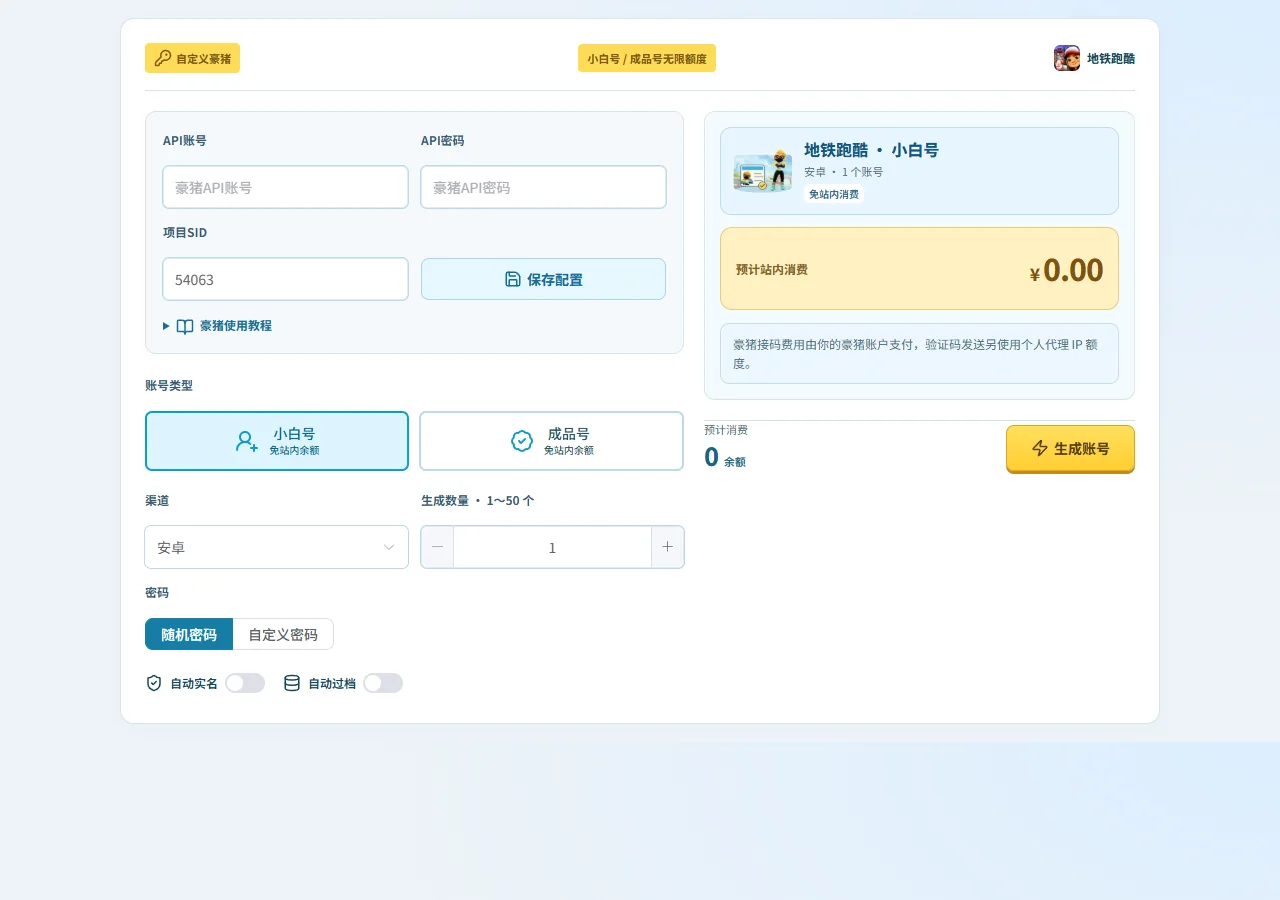Click the 0 余额 estimated consumption value
The height and width of the screenshot is (900, 1280).
pyautogui.click(x=725, y=457)
